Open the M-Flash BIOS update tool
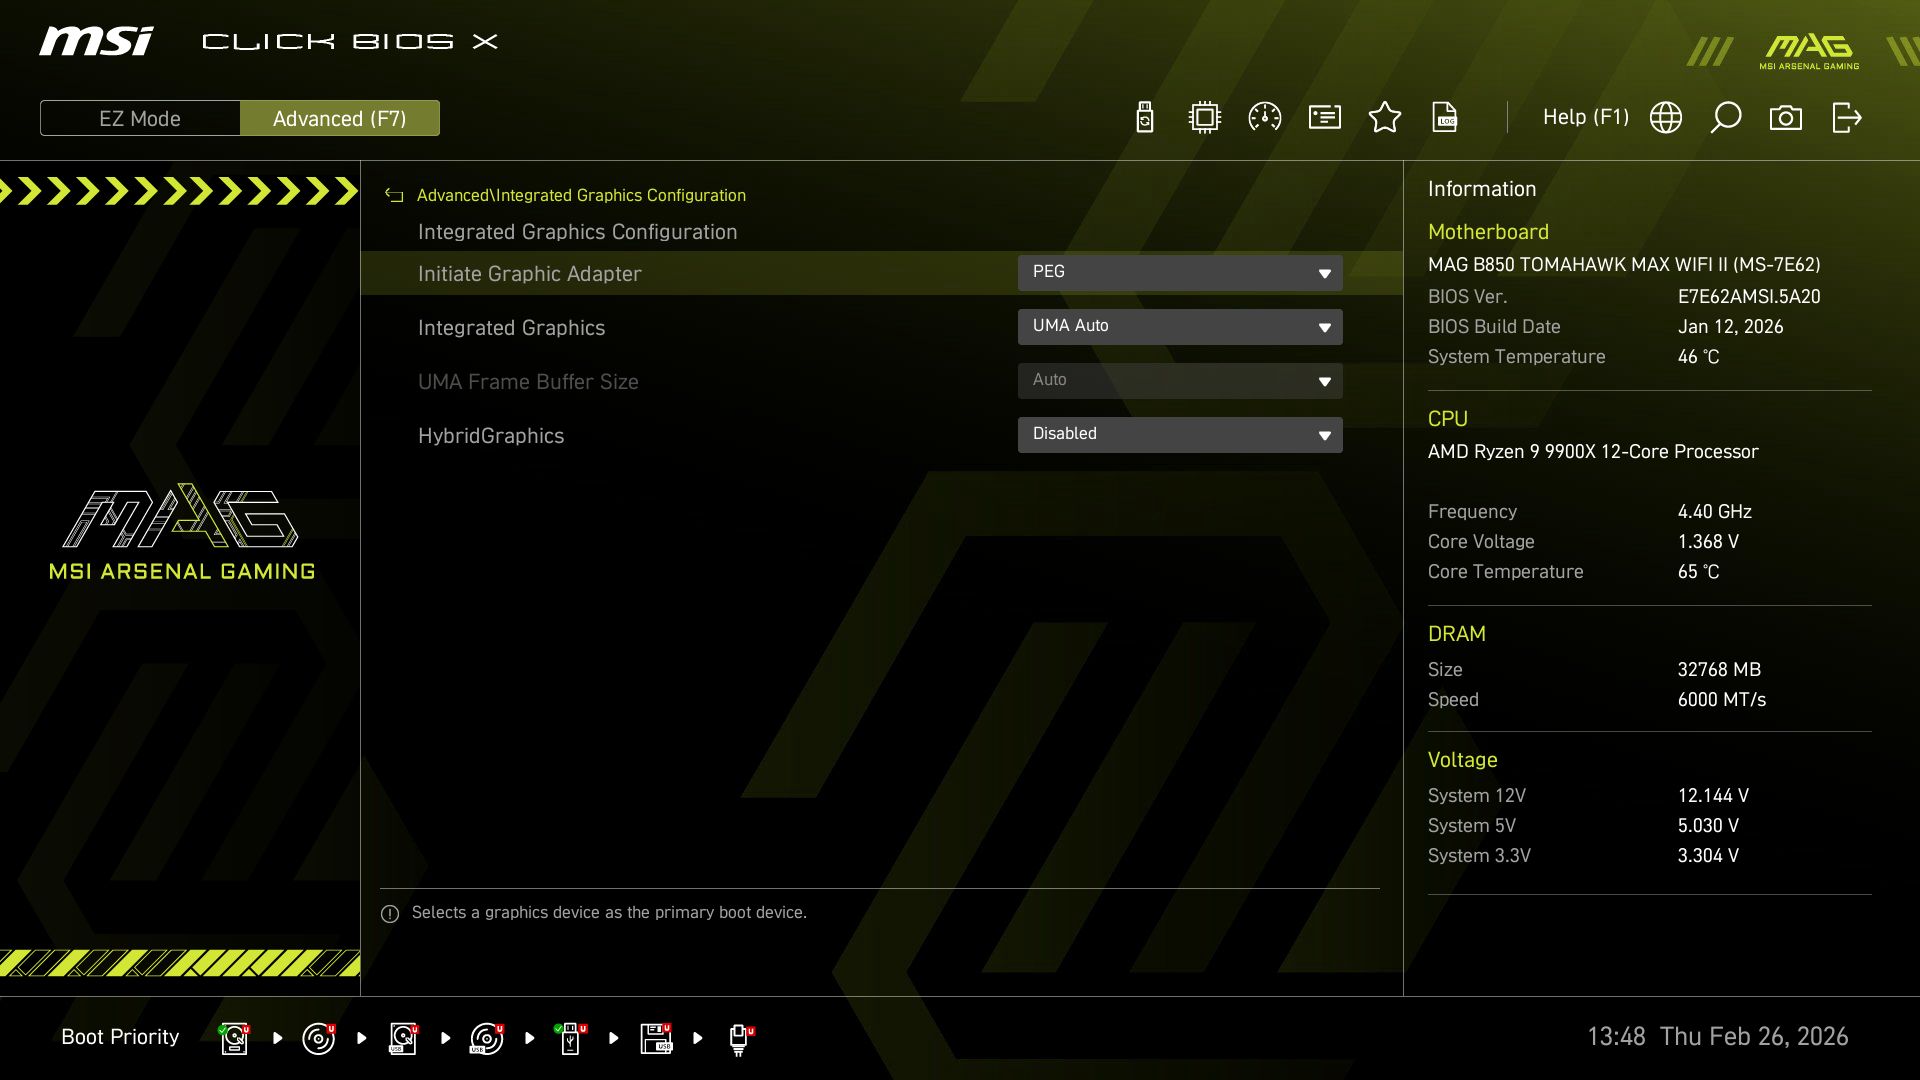The width and height of the screenshot is (1920, 1080). tap(1144, 117)
